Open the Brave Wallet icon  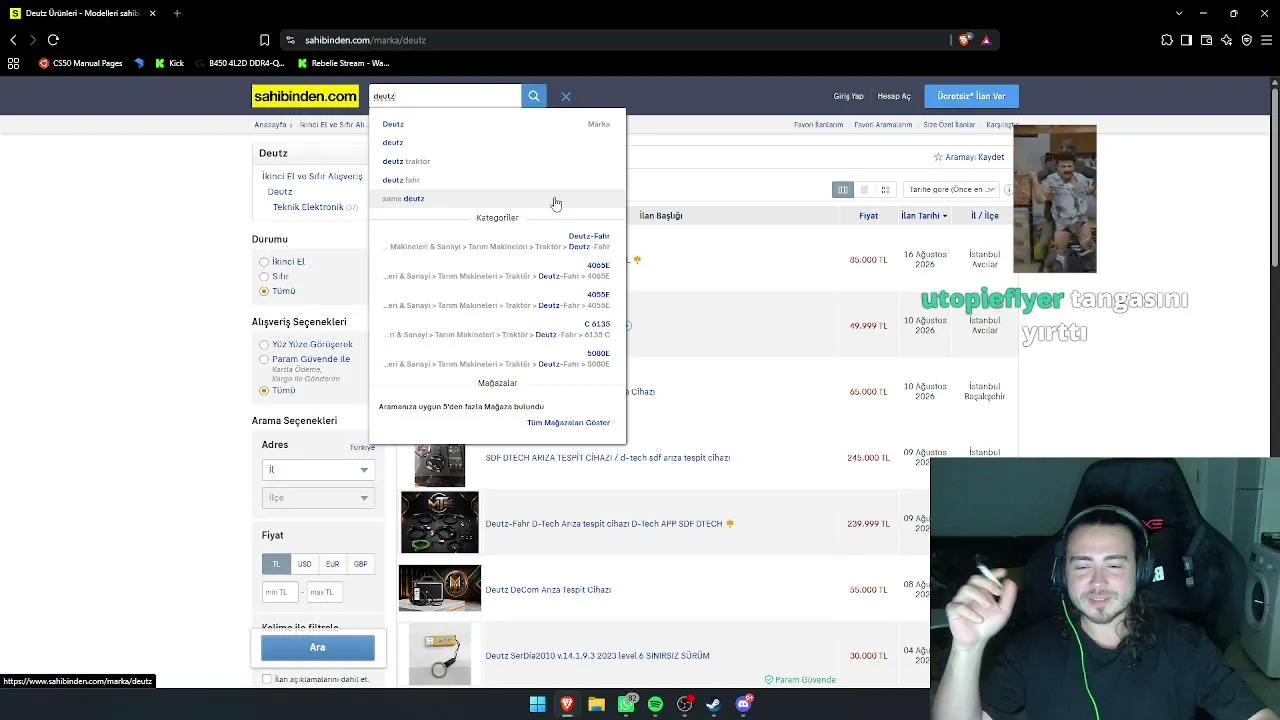(x=1206, y=40)
